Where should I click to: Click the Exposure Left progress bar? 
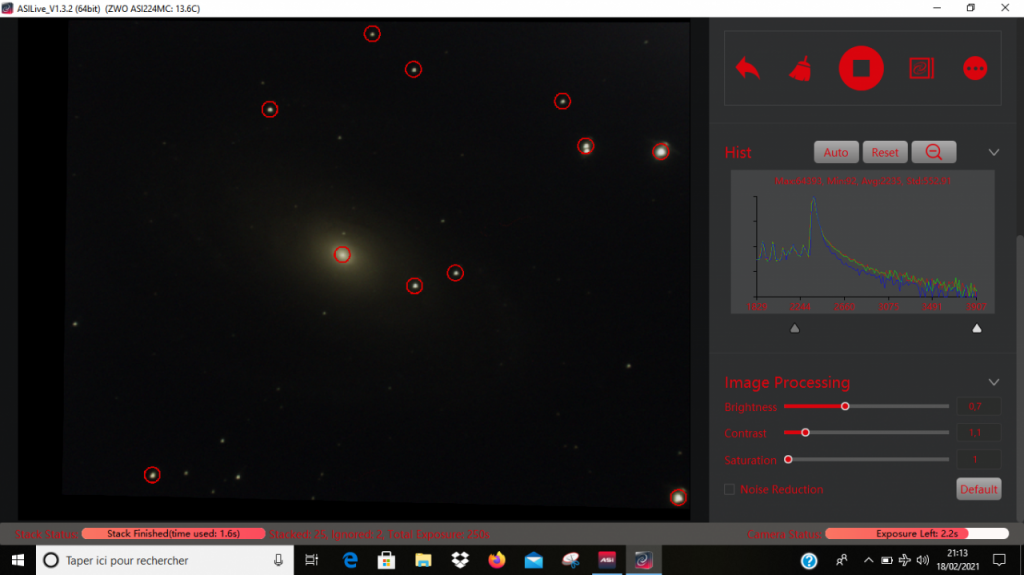coord(917,534)
